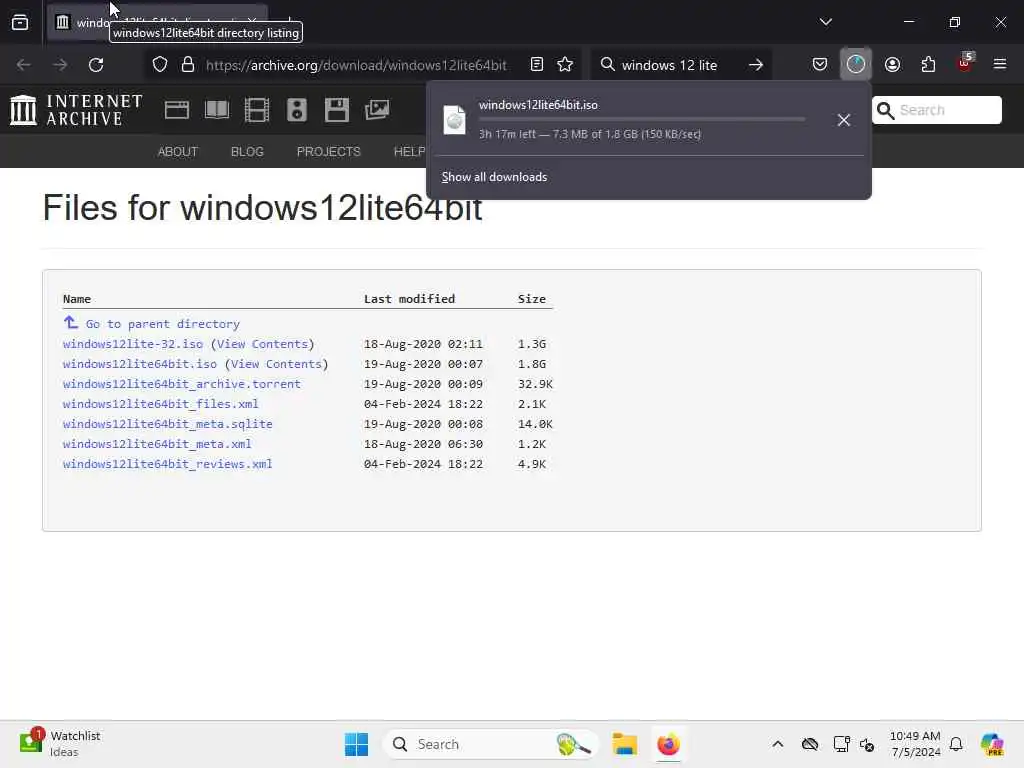This screenshot has height=768, width=1024.
Task: List all tabs dropdown chevron
Action: 825,22
